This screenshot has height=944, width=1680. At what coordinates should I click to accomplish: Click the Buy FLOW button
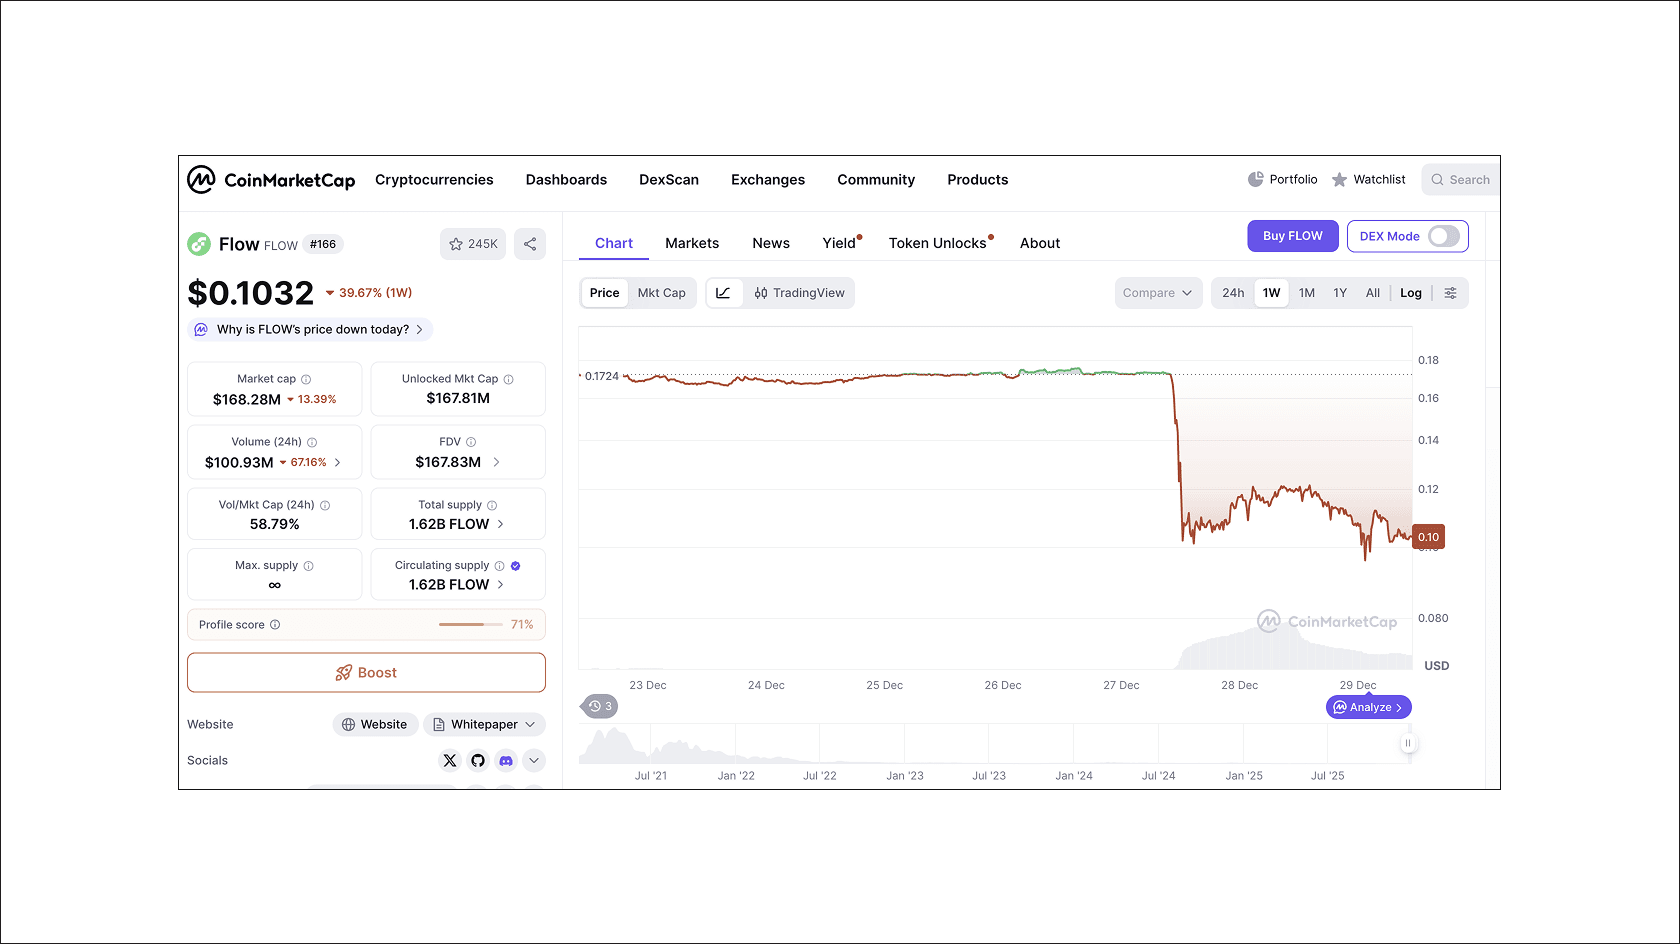coord(1292,236)
